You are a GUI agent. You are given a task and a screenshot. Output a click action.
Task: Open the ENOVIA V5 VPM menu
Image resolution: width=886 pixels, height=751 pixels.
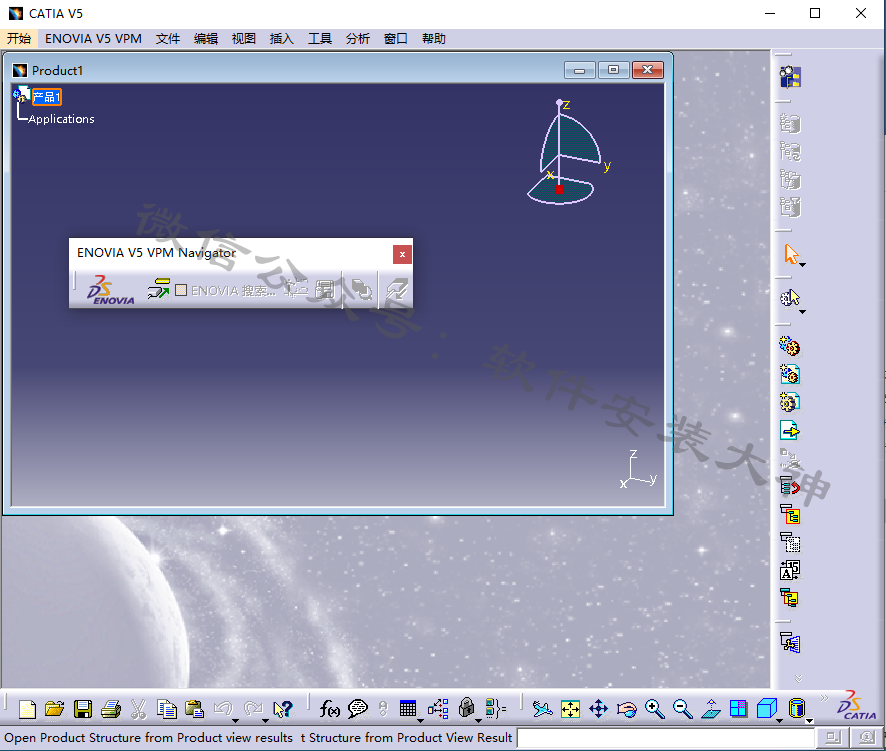coord(93,38)
